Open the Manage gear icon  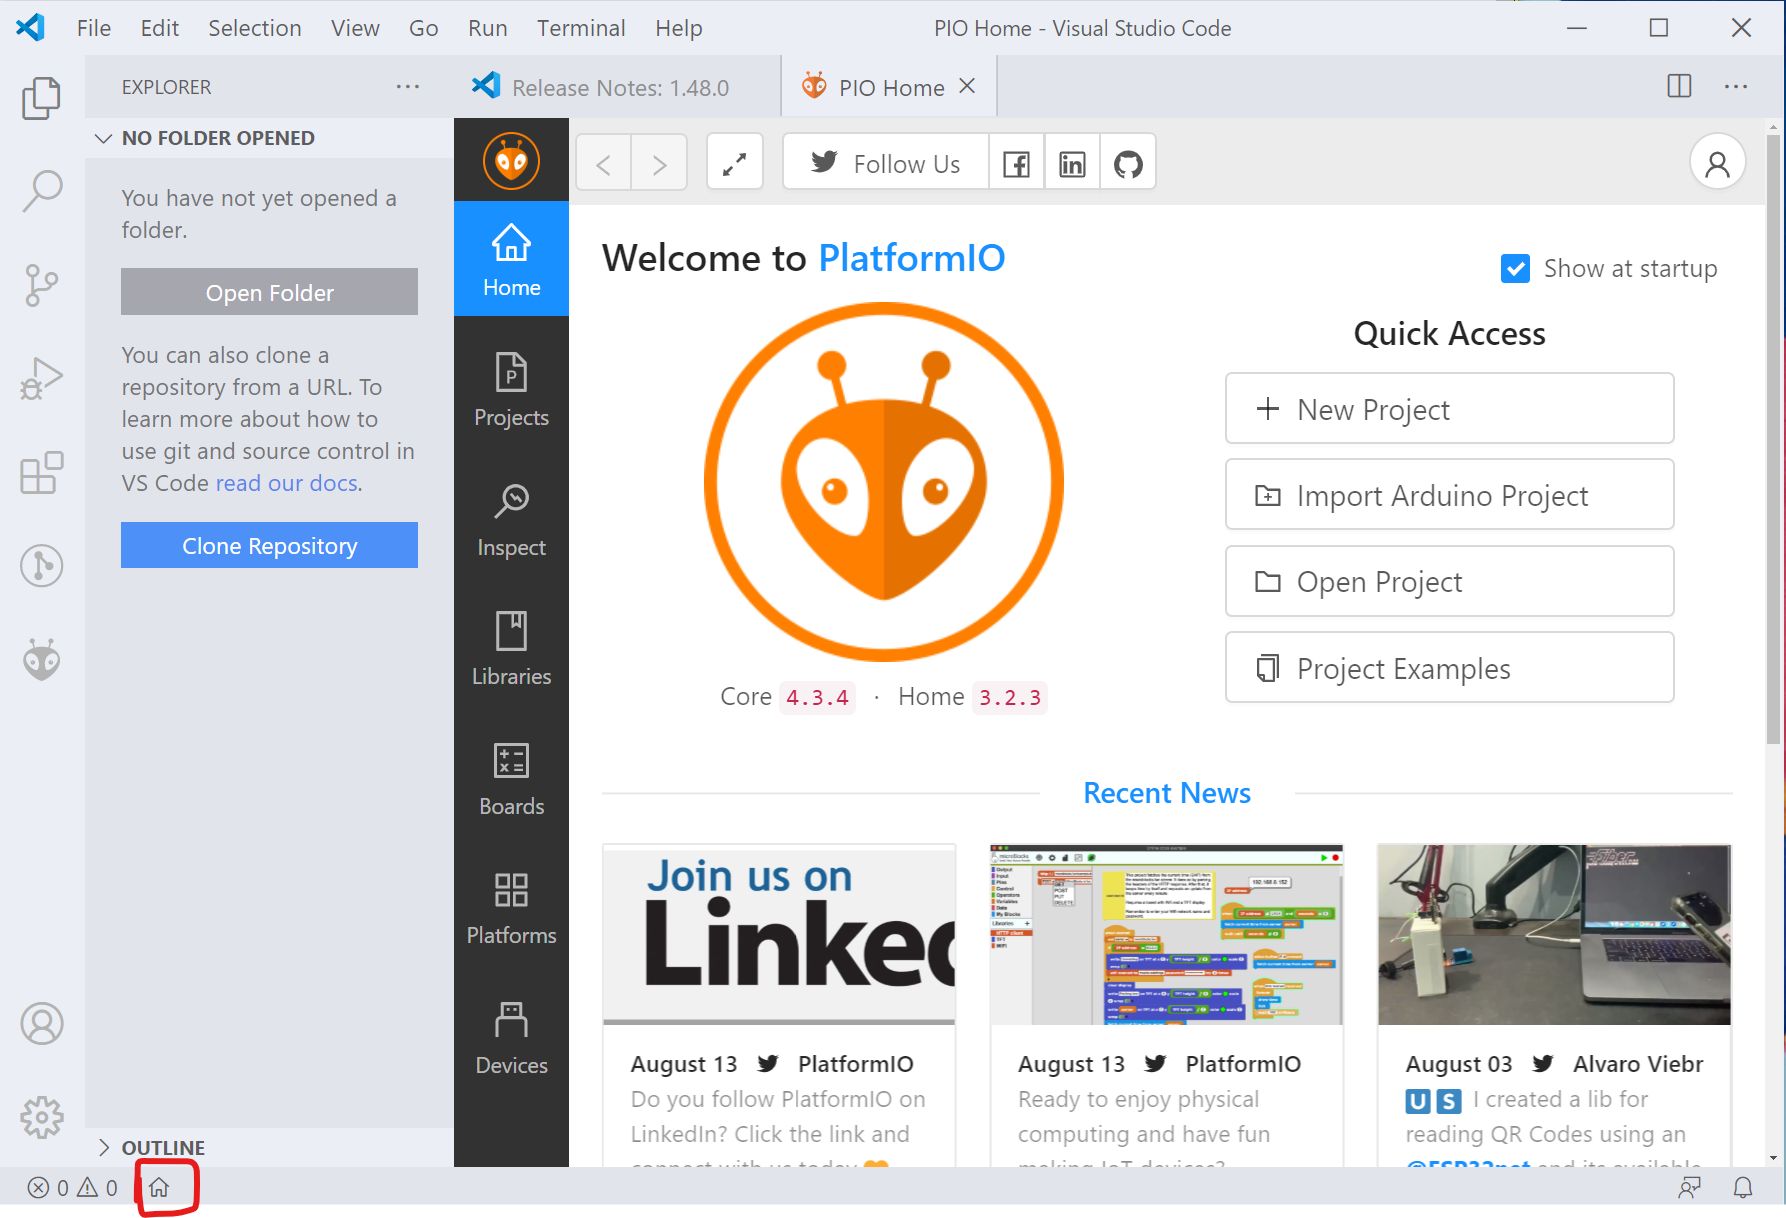pyautogui.click(x=41, y=1117)
